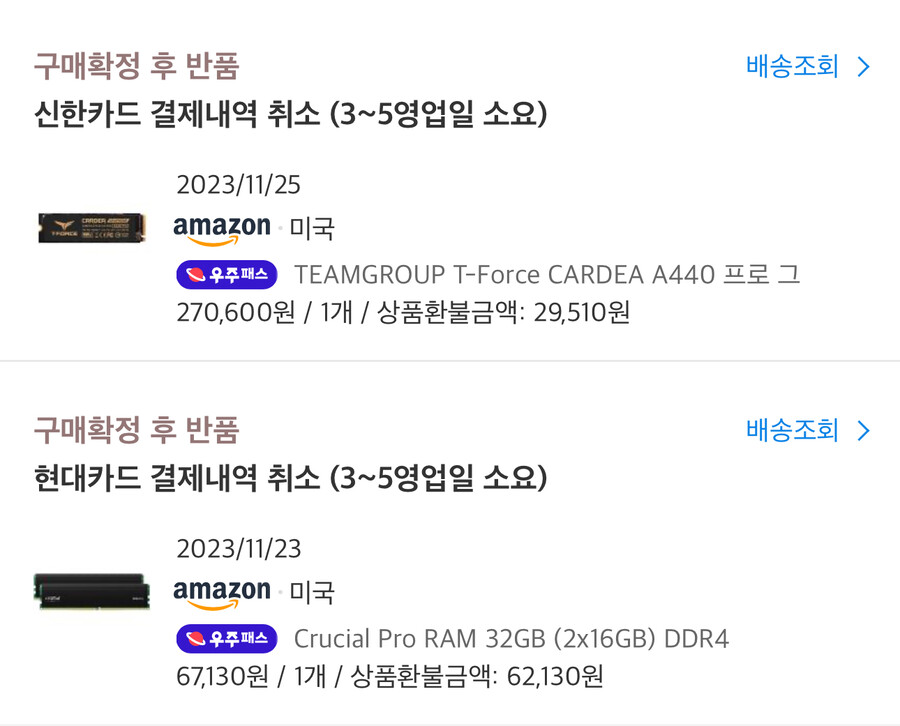Image resolution: width=900 pixels, height=726 pixels.
Task: Tap the 우주패스 badge beside TEAMGROUP T-Force
Action: pyautogui.click(x=227, y=274)
